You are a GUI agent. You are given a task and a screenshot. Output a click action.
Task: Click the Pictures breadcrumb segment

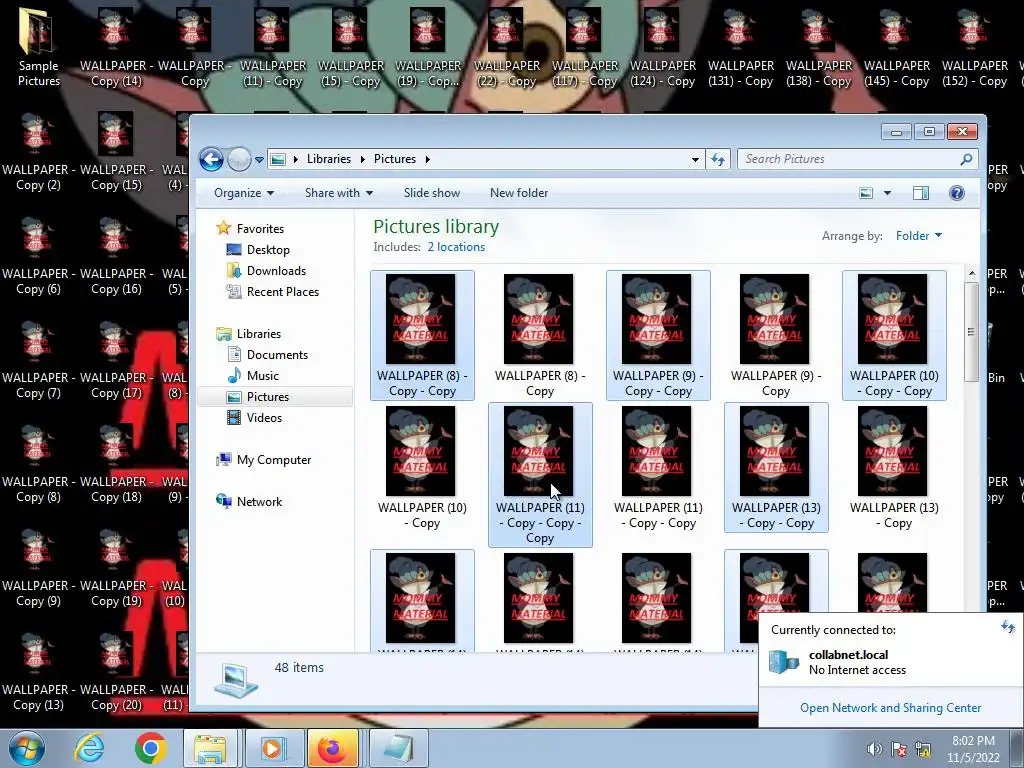click(x=394, y=159)
